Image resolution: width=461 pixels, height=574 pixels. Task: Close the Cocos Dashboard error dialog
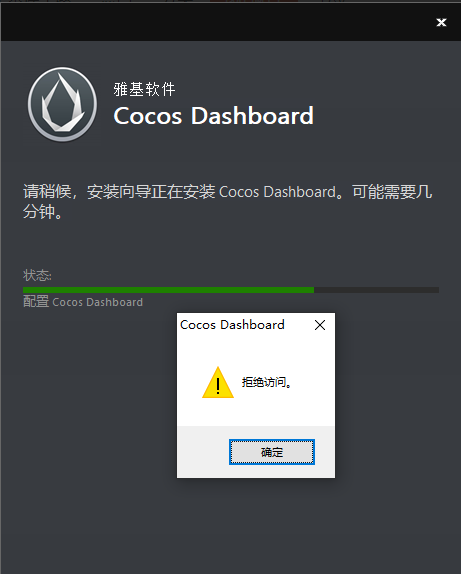(320, 325)
